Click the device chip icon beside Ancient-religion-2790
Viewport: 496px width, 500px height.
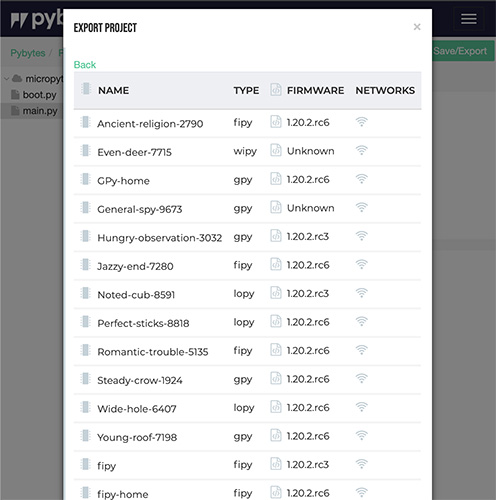pos(86,122)
